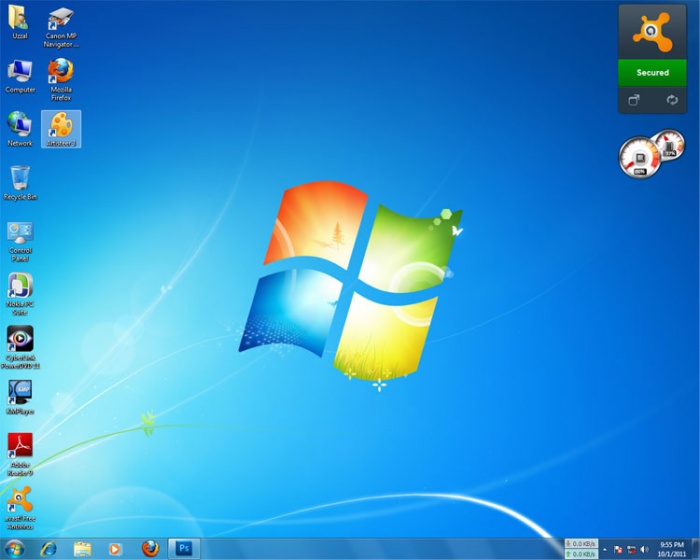Screen dimensions: 700x560
Task: Switch to Photoshop on the taskbar
Action: click(x=184, y=548)
